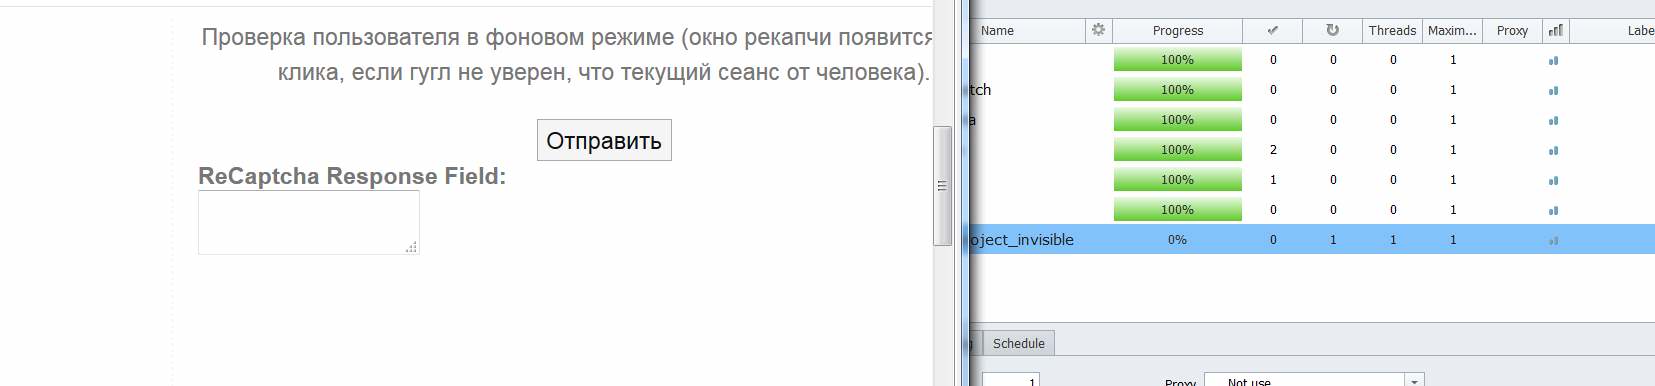Viewport: 1655px width, 386px height.
Task: Select the project row ending in 'tch'
Action: 1311,89
